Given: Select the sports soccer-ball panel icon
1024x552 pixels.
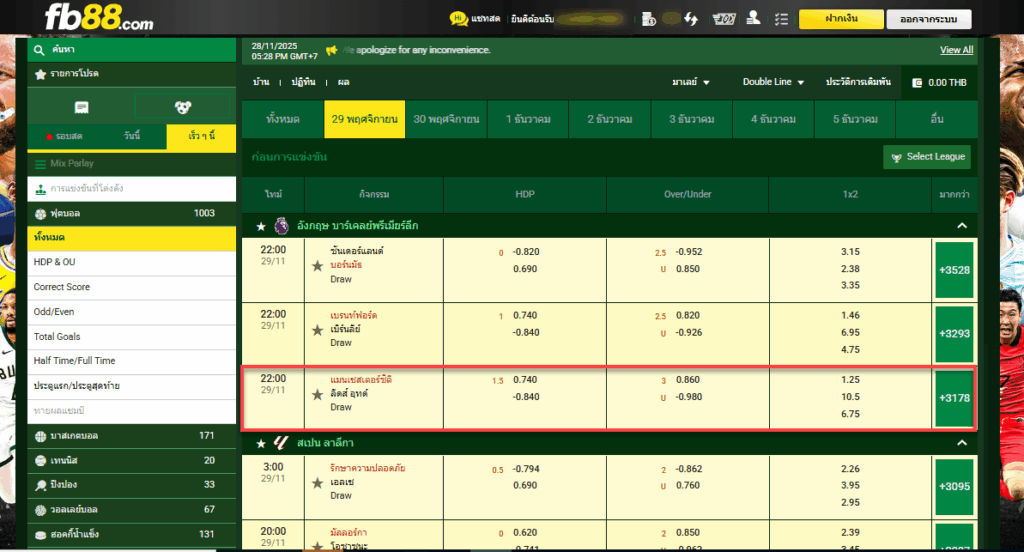Looking at the screenshot, I should (183, 107).
